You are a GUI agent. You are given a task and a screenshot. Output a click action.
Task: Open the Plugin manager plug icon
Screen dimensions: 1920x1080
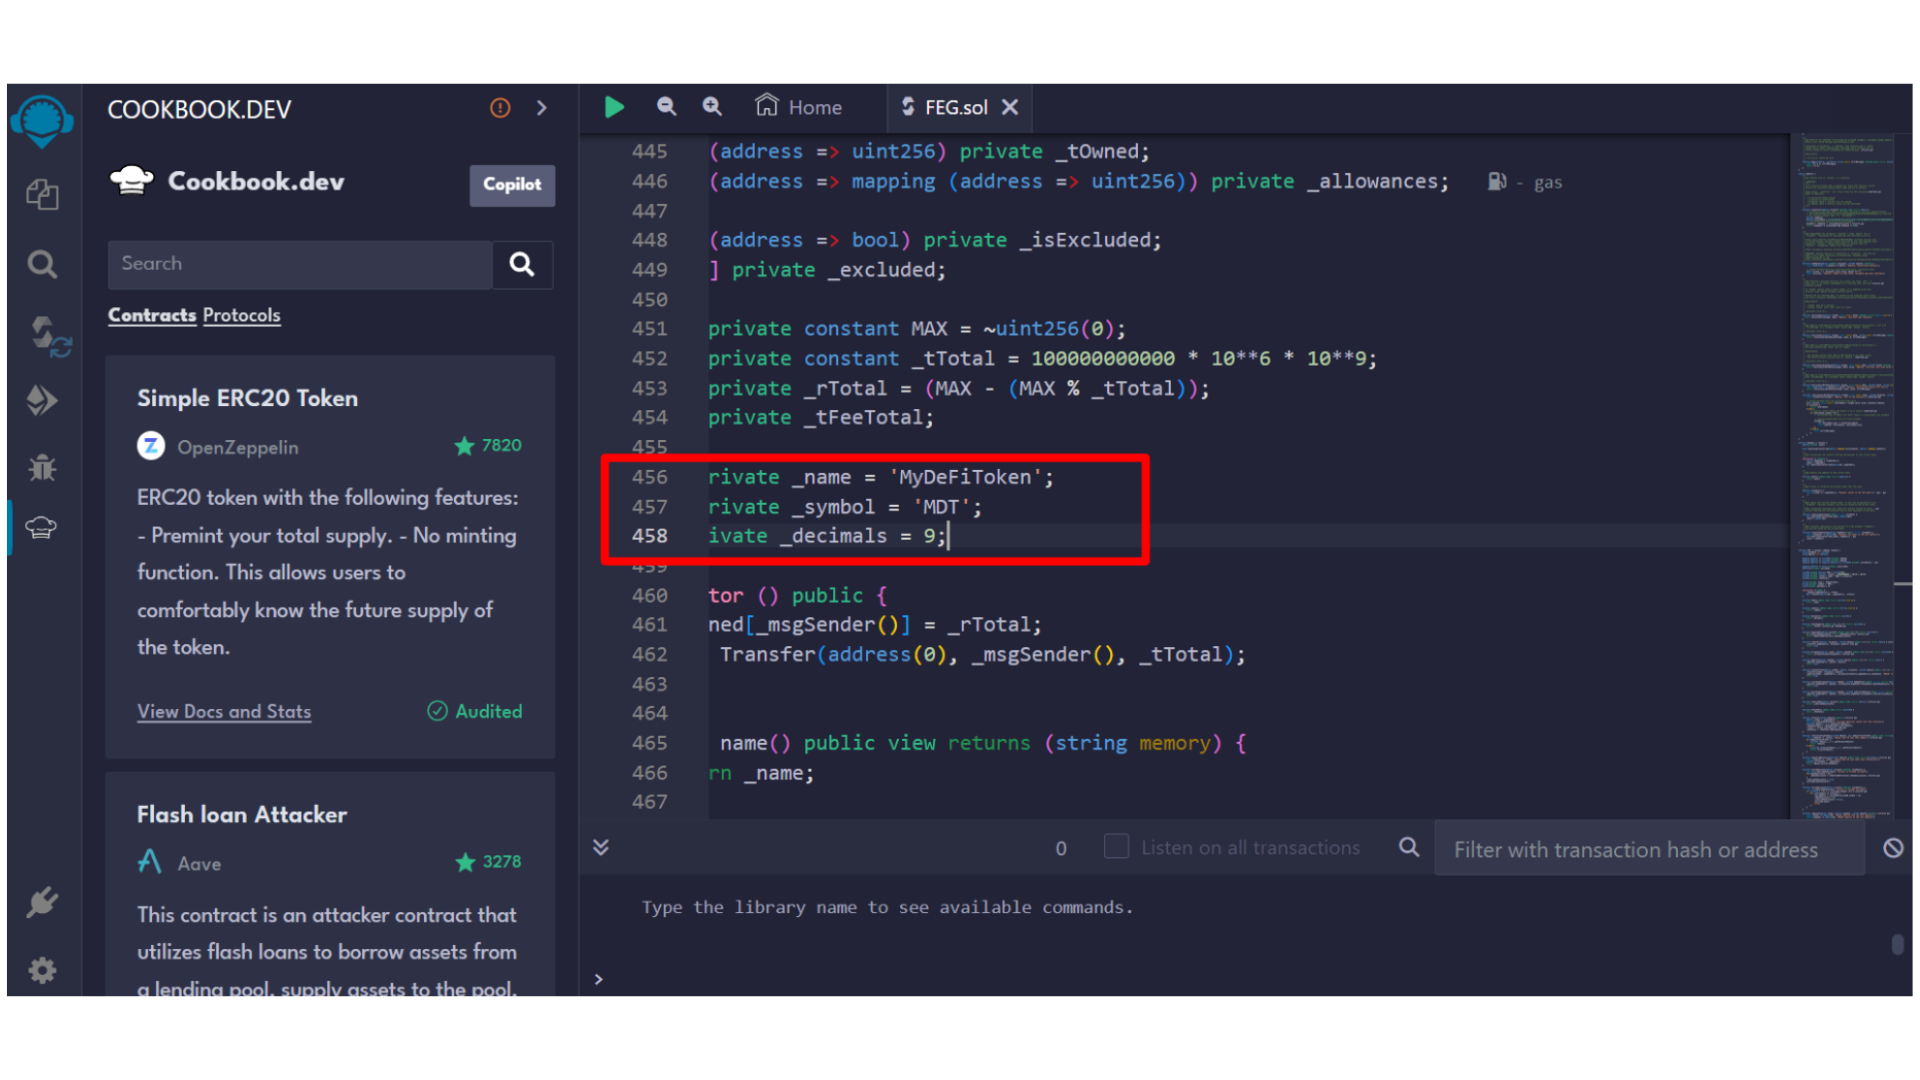[x=42, y=902]
